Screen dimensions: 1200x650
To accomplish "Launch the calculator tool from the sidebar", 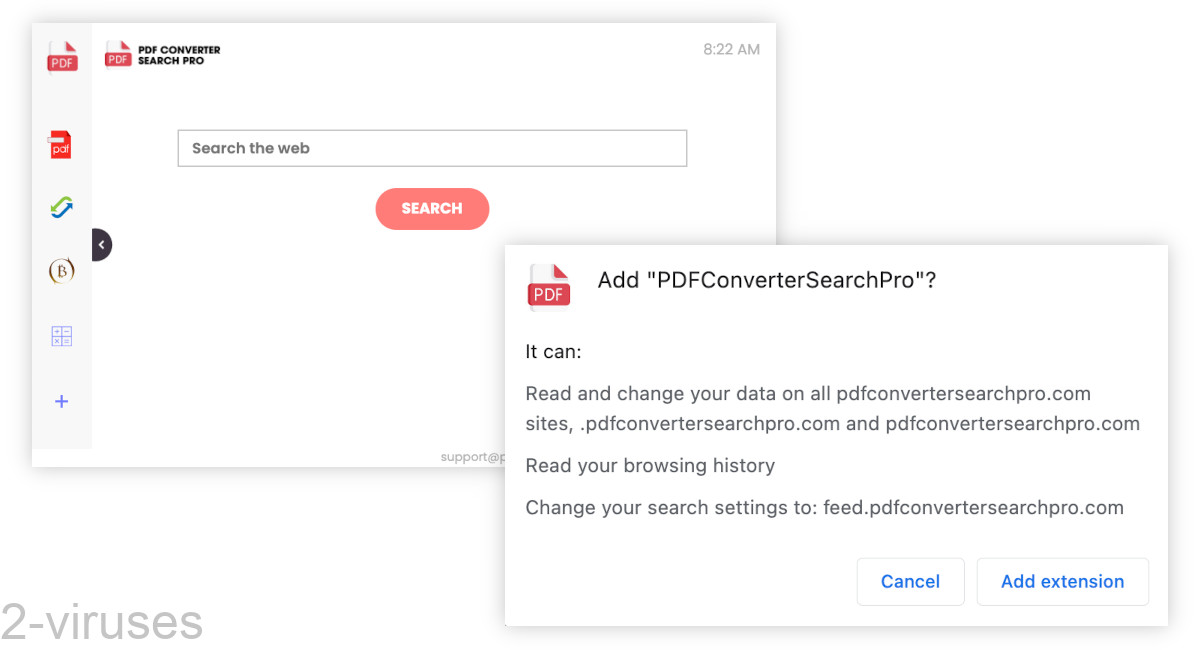I will [62, 335].
